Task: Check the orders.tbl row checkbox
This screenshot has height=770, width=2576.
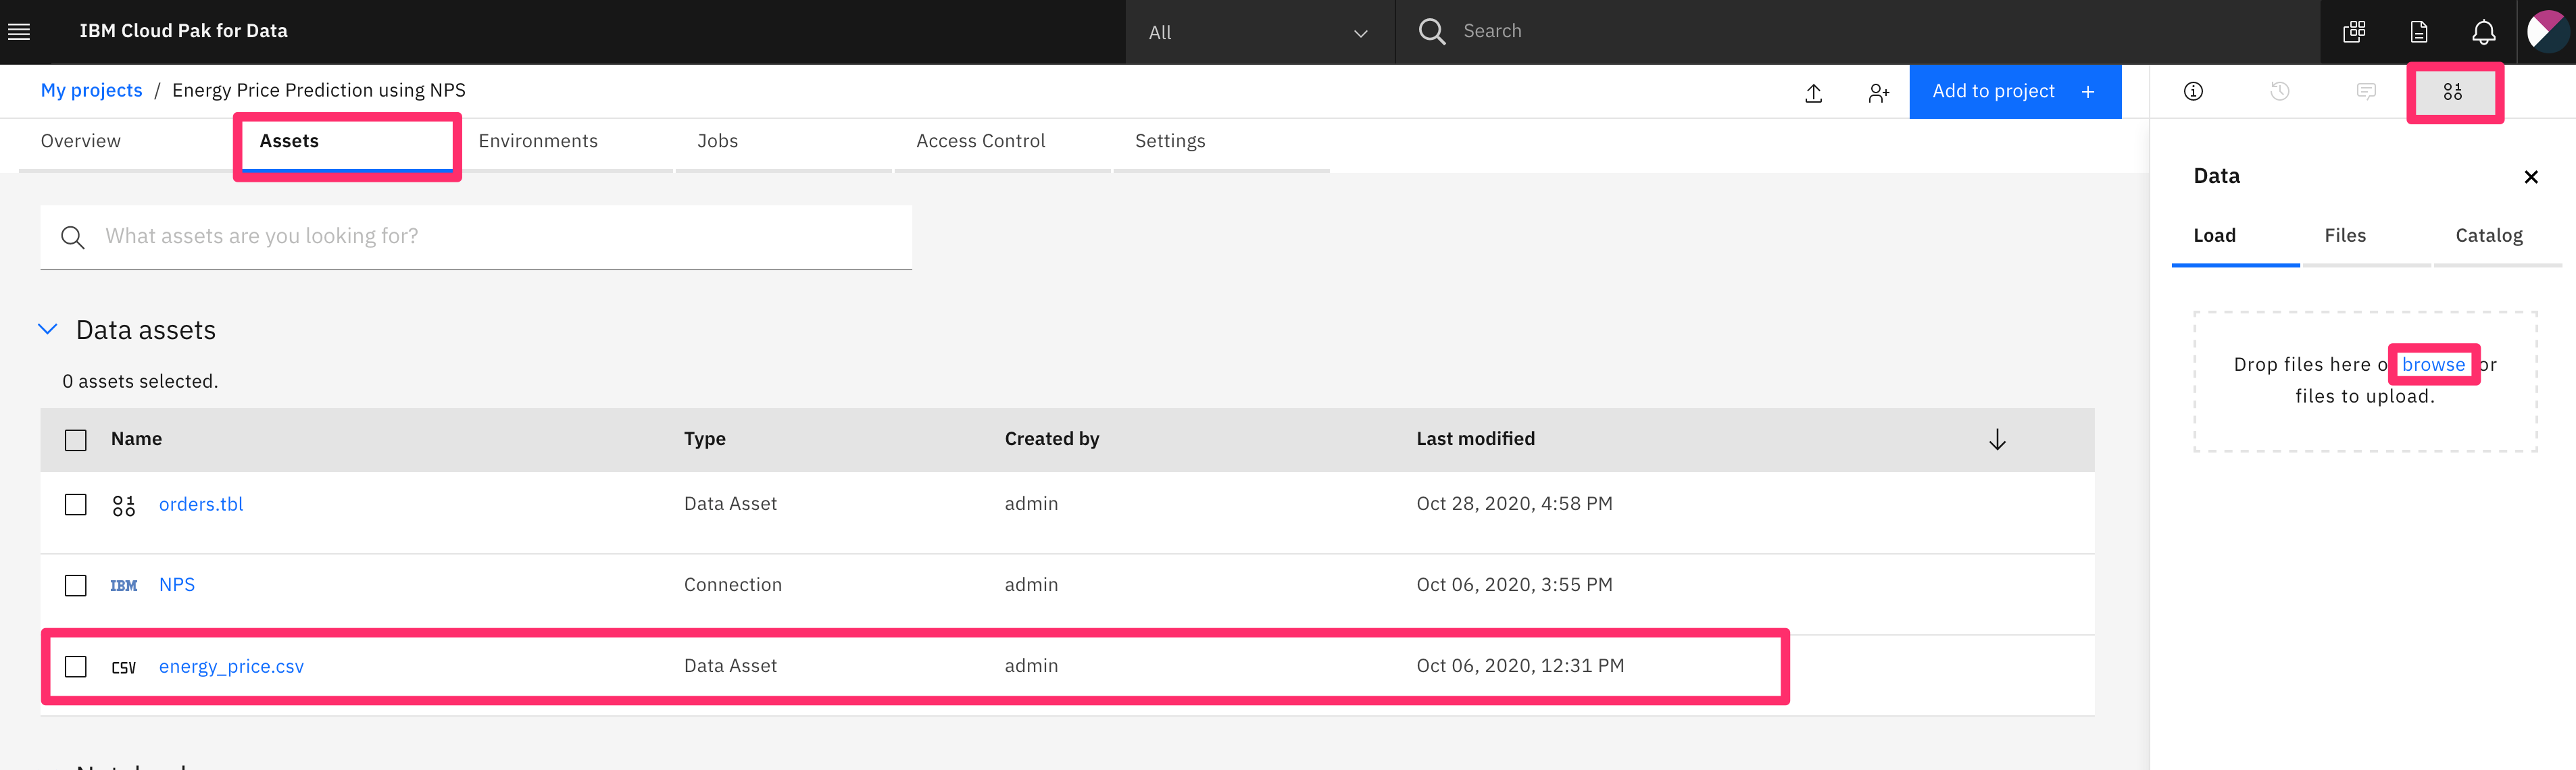Action: tap(76, 504)
